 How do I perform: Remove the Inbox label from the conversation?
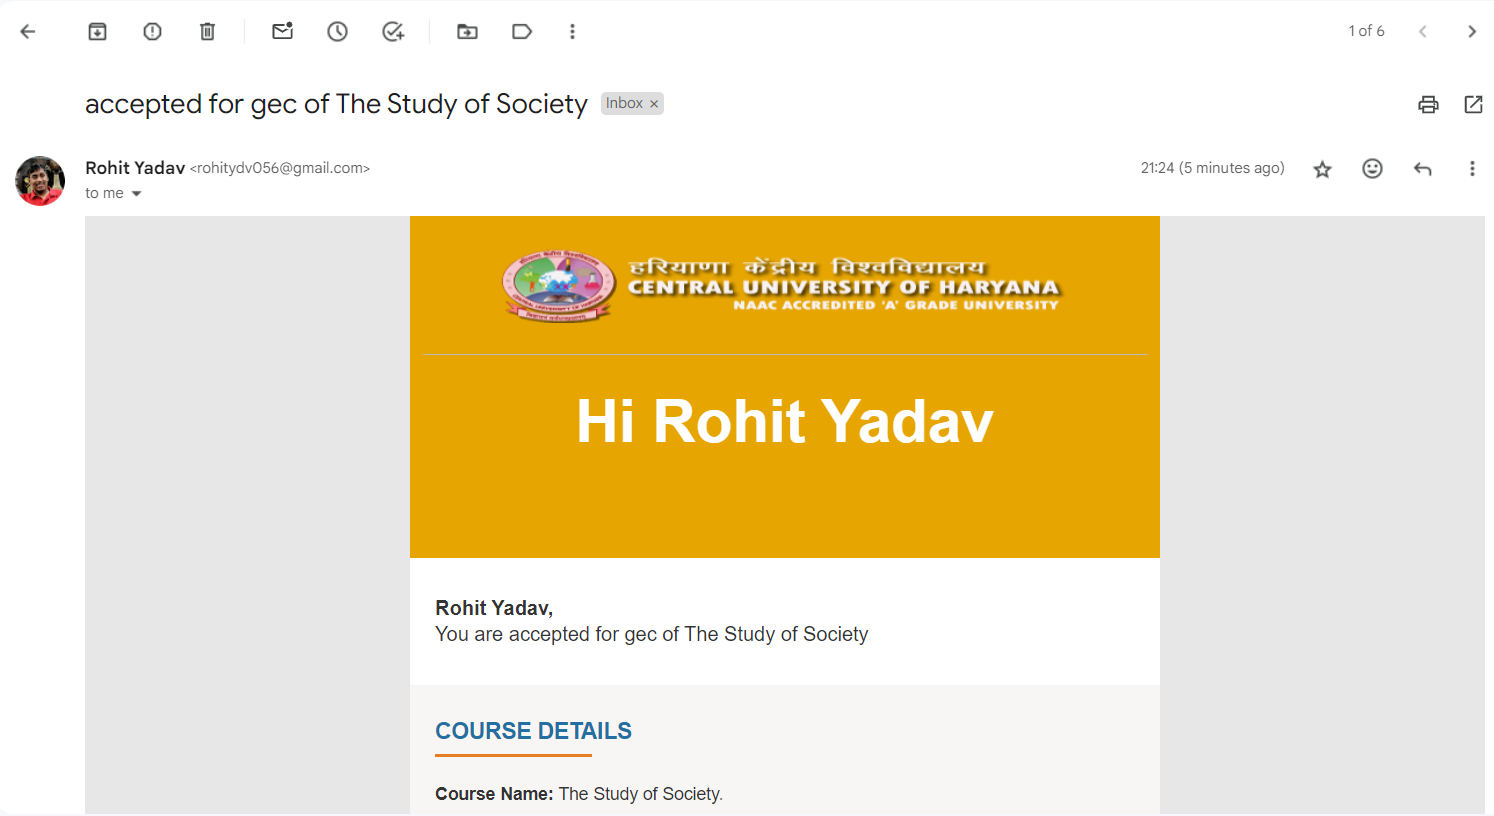[654, 104]
